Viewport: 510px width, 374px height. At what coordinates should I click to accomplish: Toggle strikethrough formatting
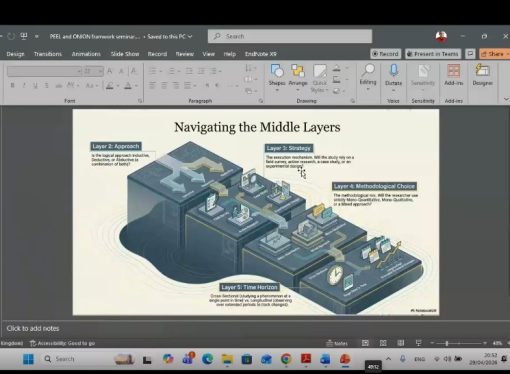pos(59,85)
